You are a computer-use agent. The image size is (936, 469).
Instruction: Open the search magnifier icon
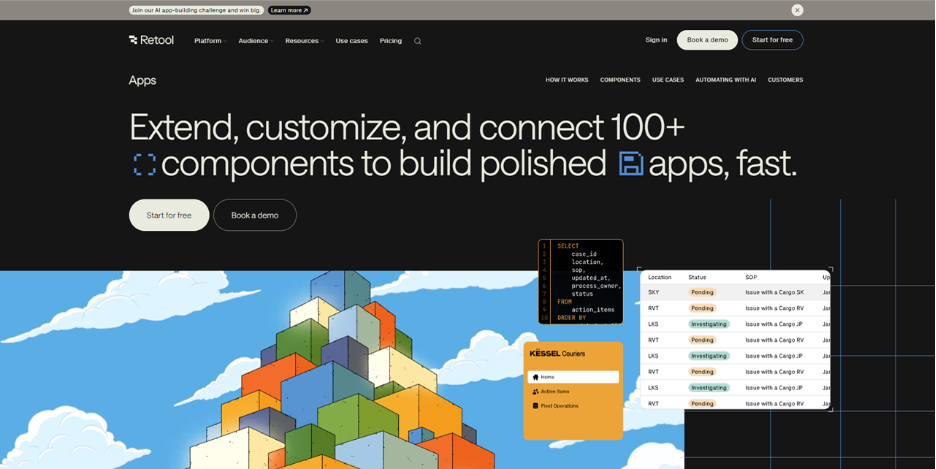pos(418,41)
